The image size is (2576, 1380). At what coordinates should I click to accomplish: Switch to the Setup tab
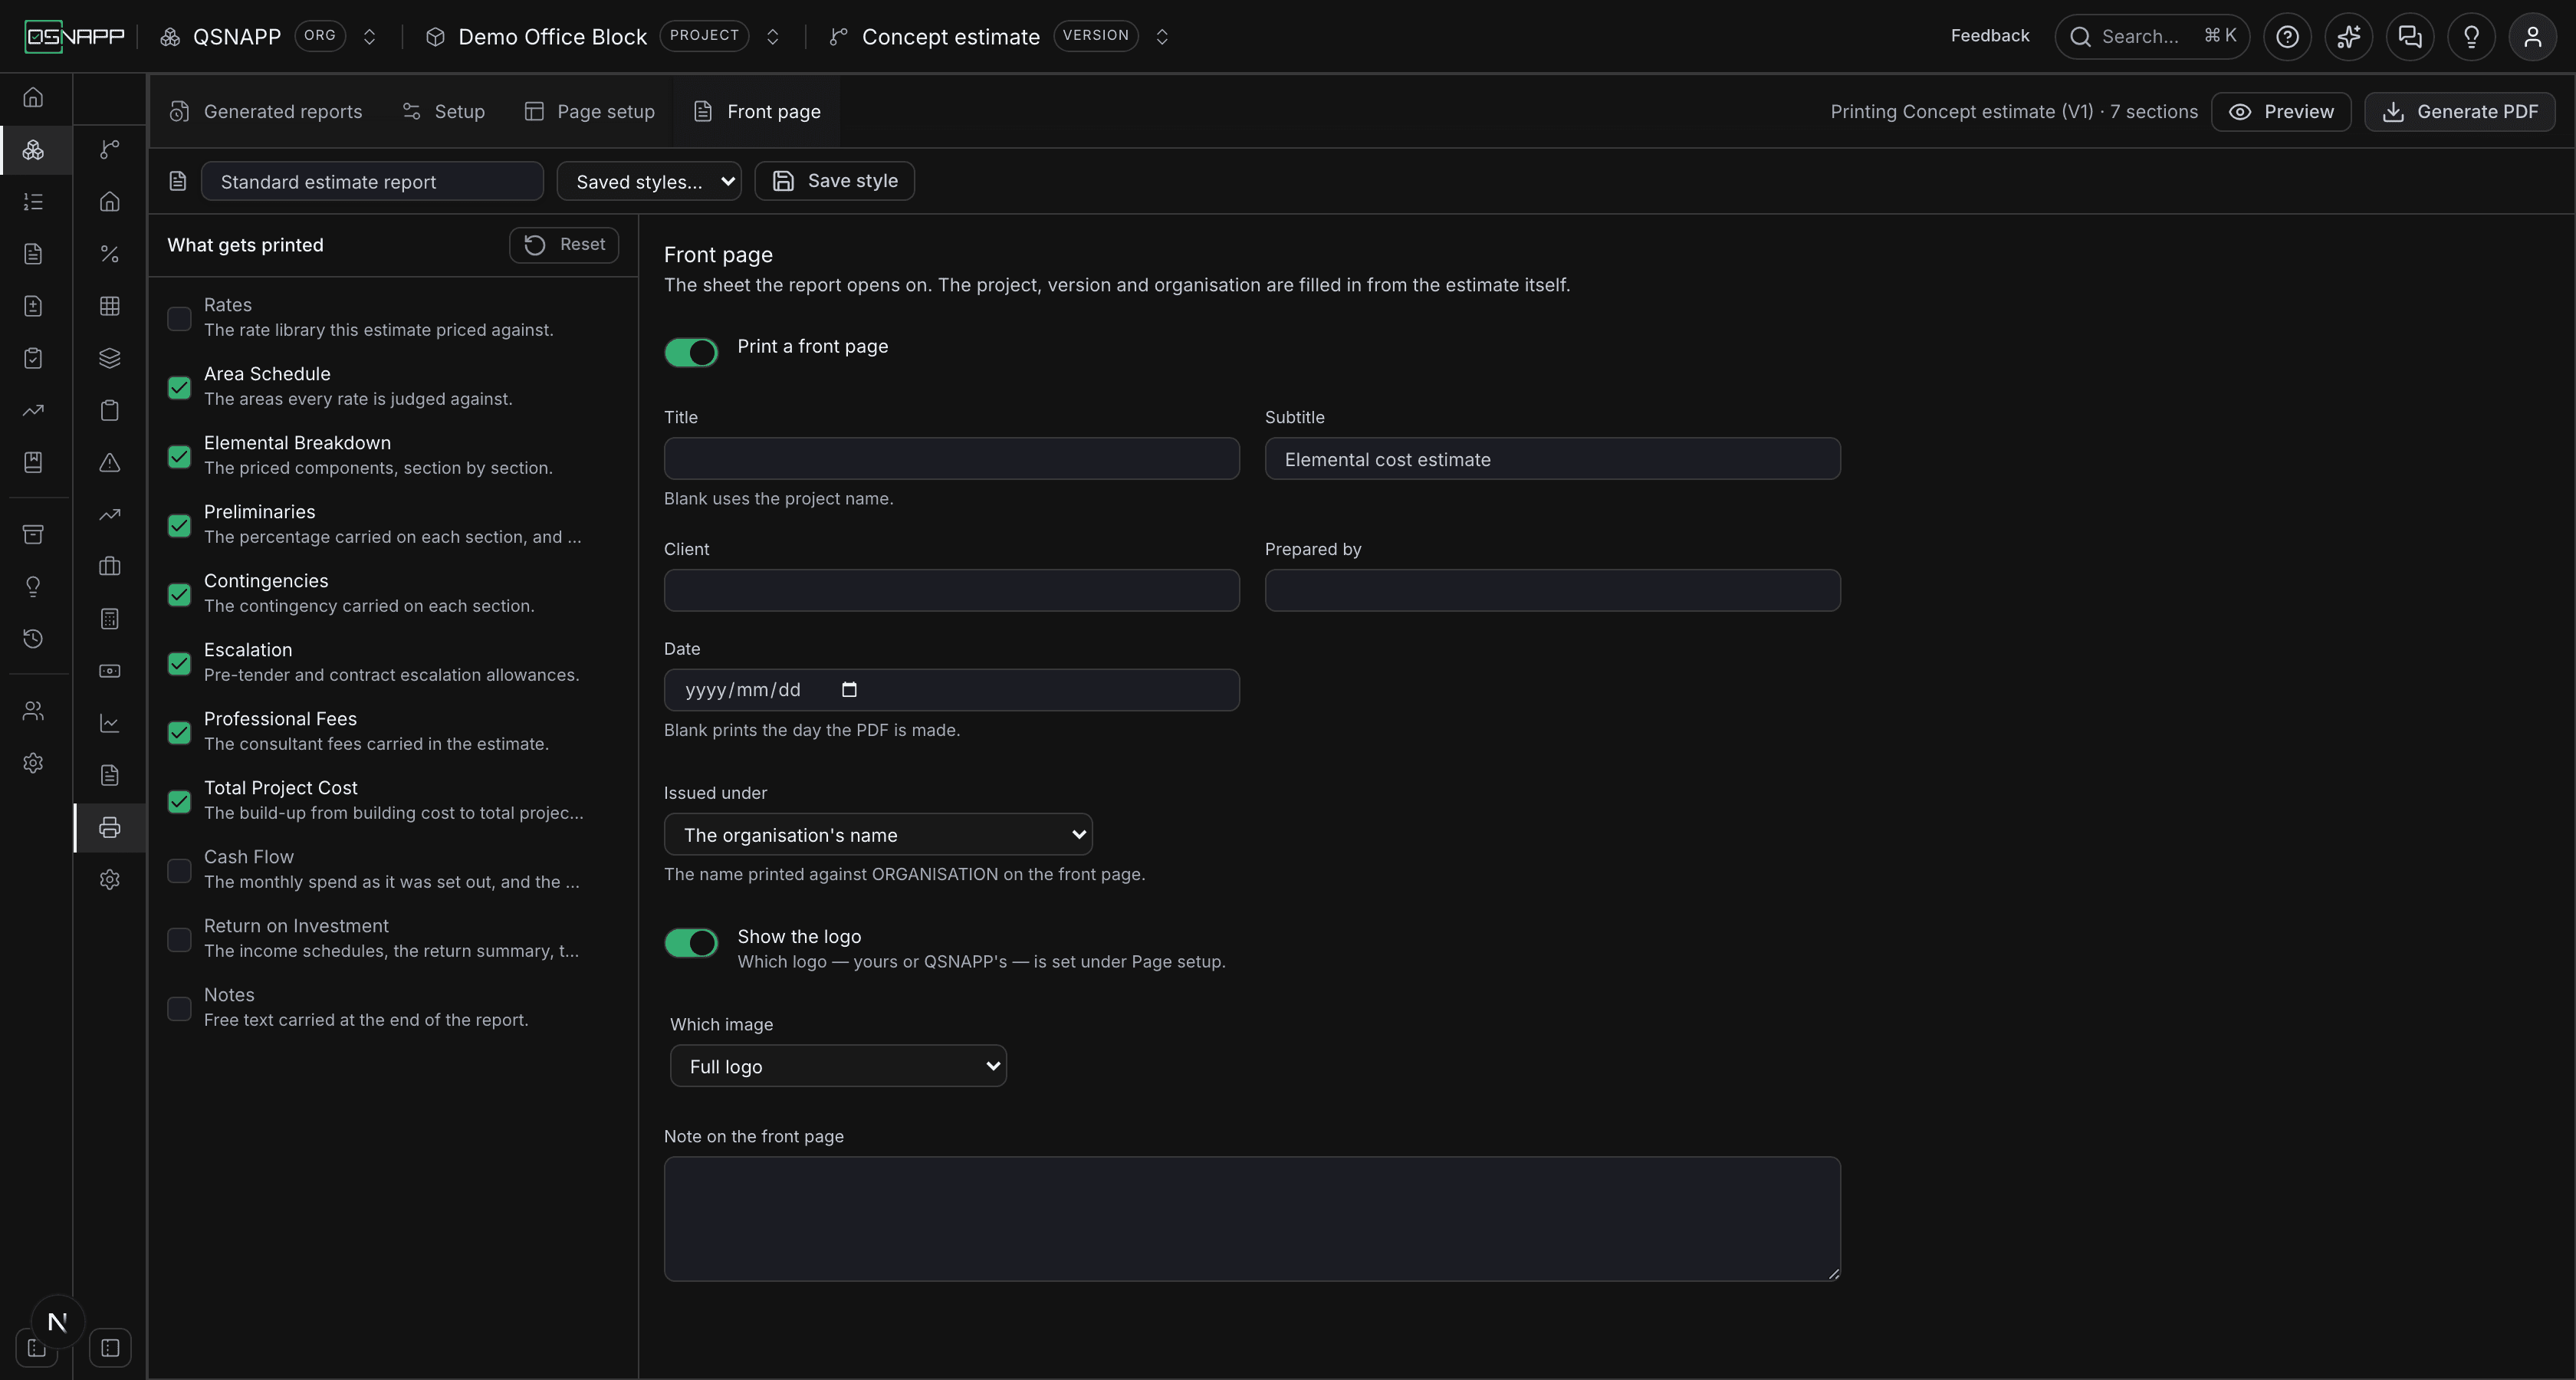point(444,111)
